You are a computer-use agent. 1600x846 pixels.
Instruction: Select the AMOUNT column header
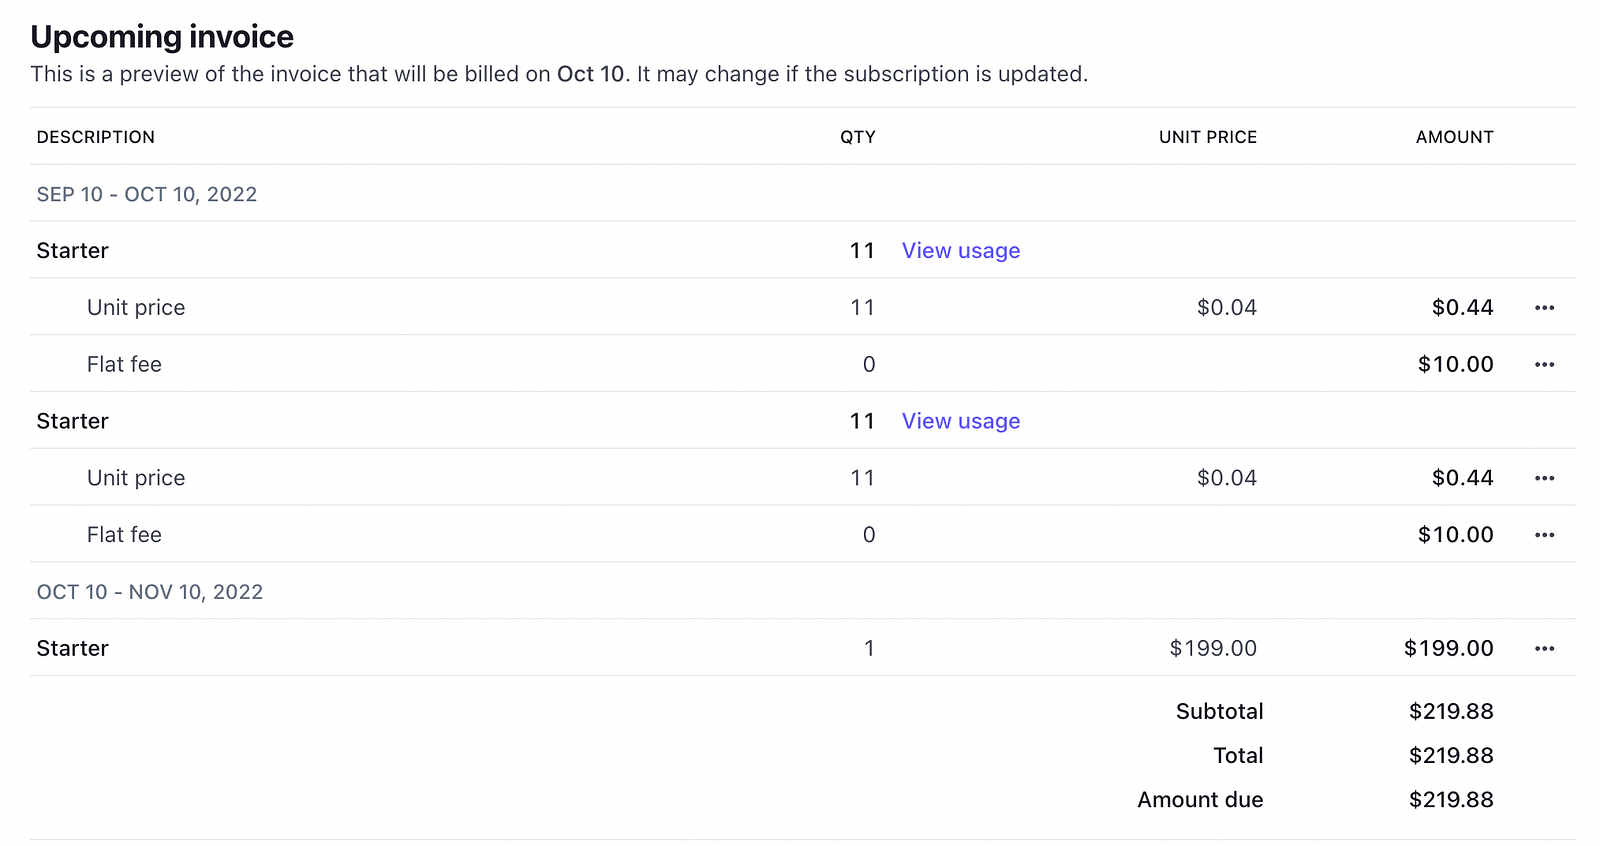(x=1454, y=137)
